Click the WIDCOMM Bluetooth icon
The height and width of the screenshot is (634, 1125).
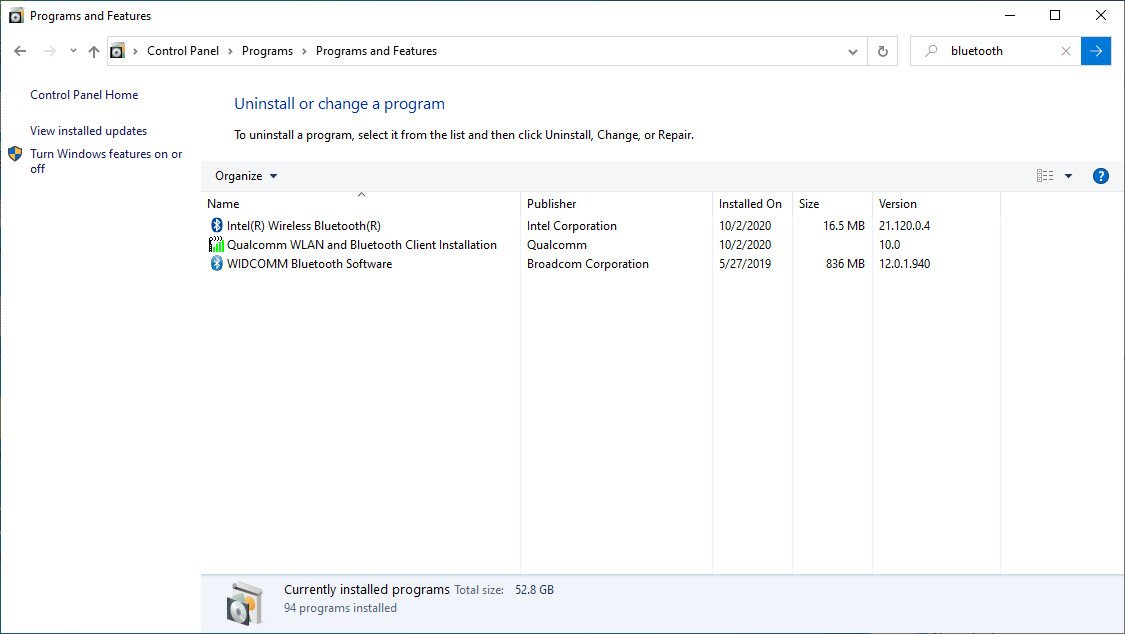(x=217, y=263)
